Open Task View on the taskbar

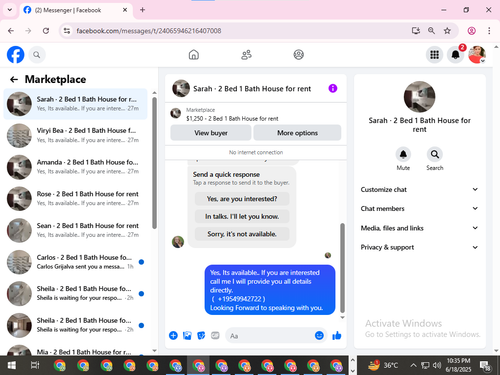pos(35,365)
